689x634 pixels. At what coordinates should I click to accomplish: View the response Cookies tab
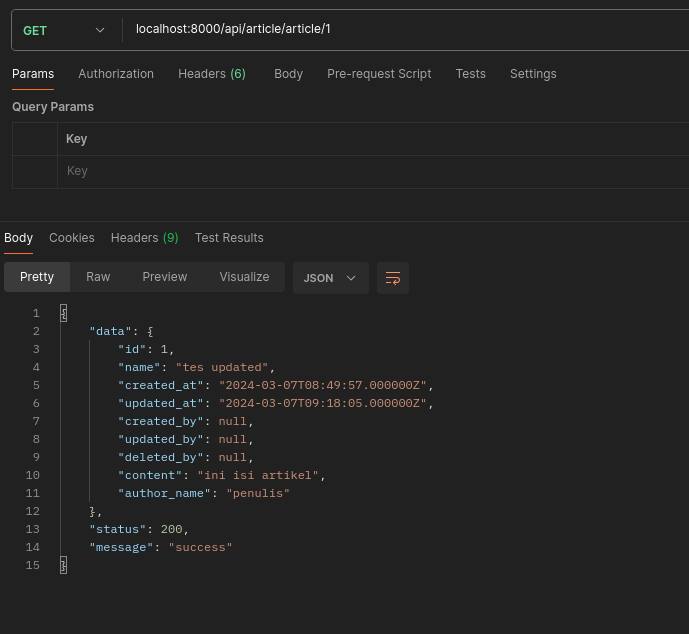point(72,238)
